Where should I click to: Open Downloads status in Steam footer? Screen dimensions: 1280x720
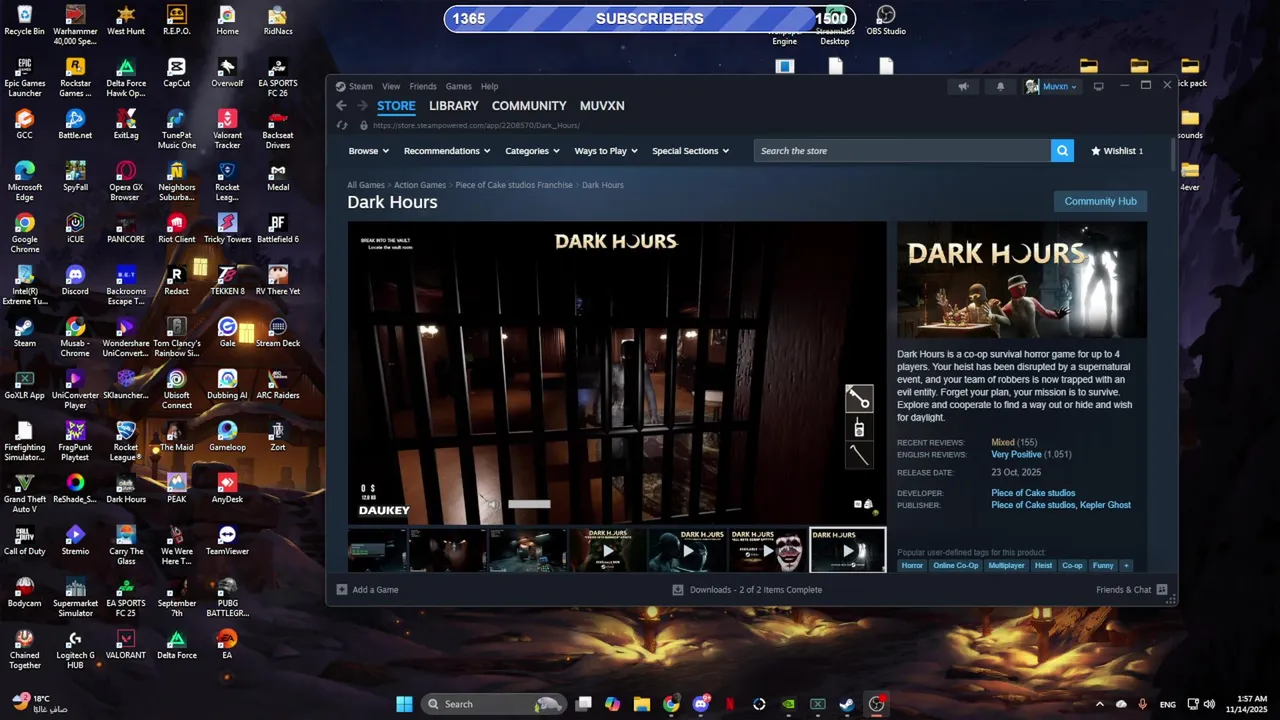point(747,590)
